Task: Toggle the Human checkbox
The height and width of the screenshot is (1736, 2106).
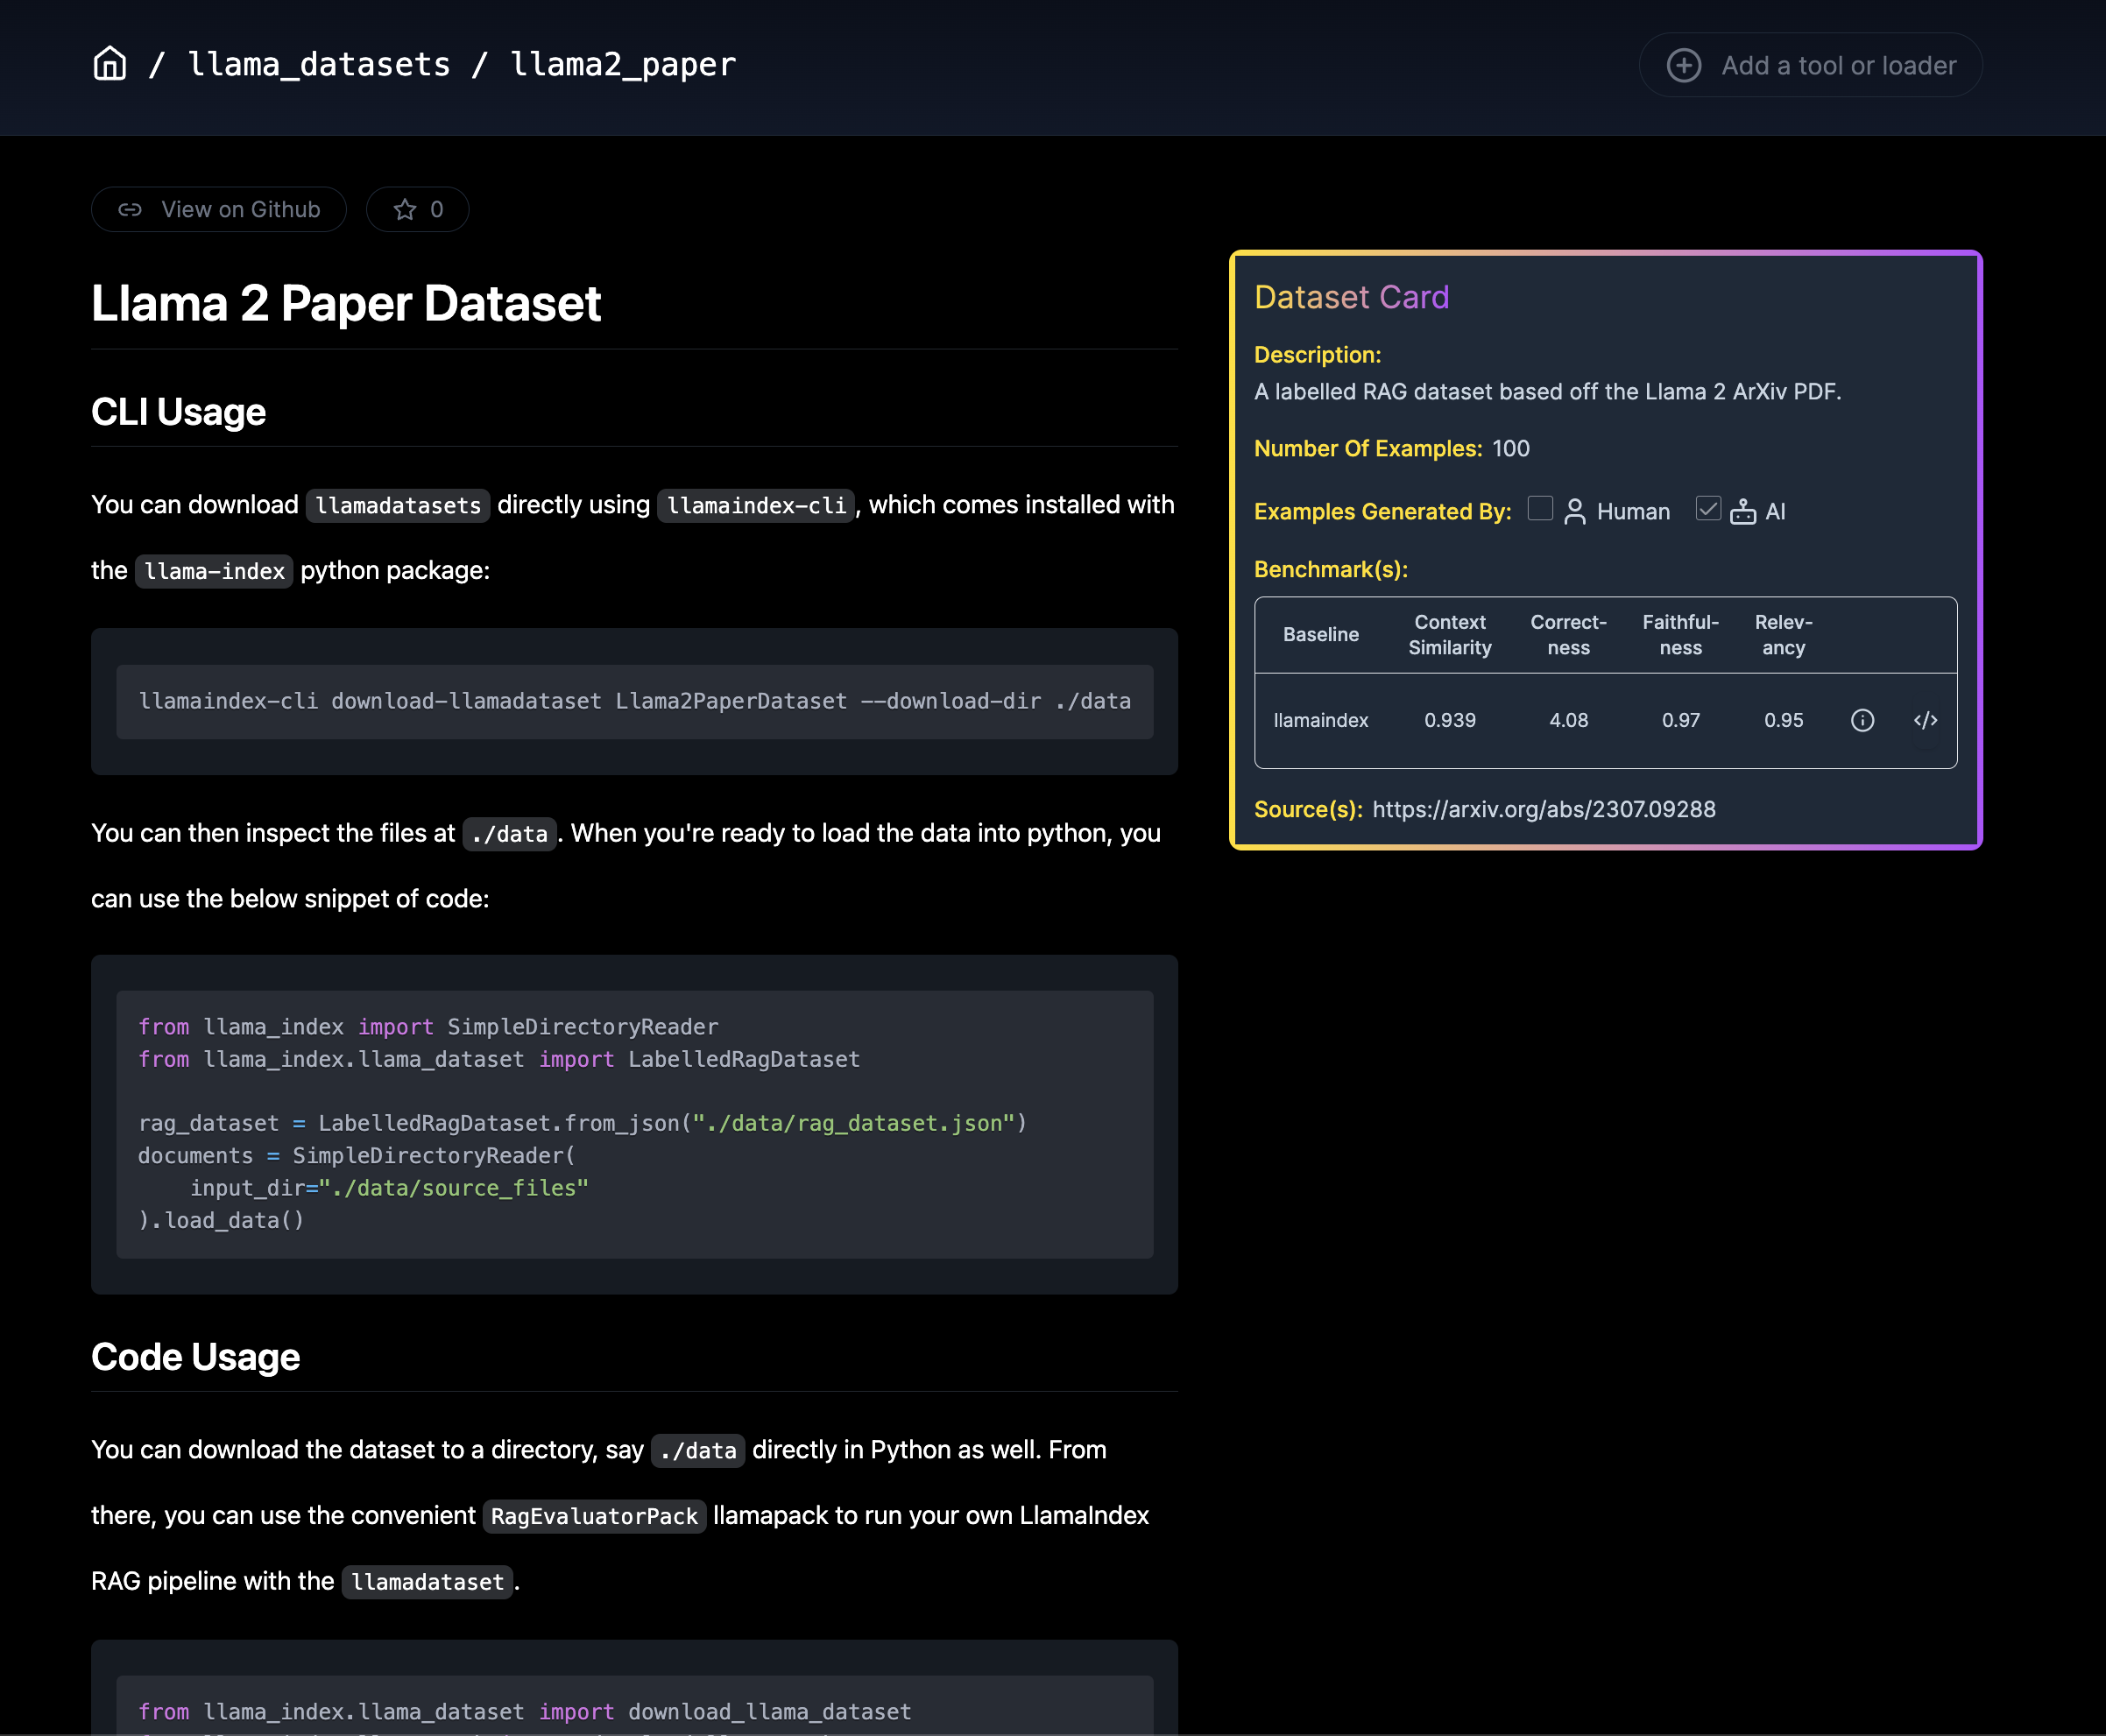Action: click(1540, 509)
